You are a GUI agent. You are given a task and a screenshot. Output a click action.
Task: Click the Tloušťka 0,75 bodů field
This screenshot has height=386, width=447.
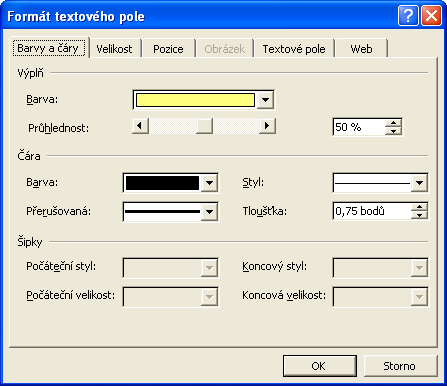tap(372, 211)
